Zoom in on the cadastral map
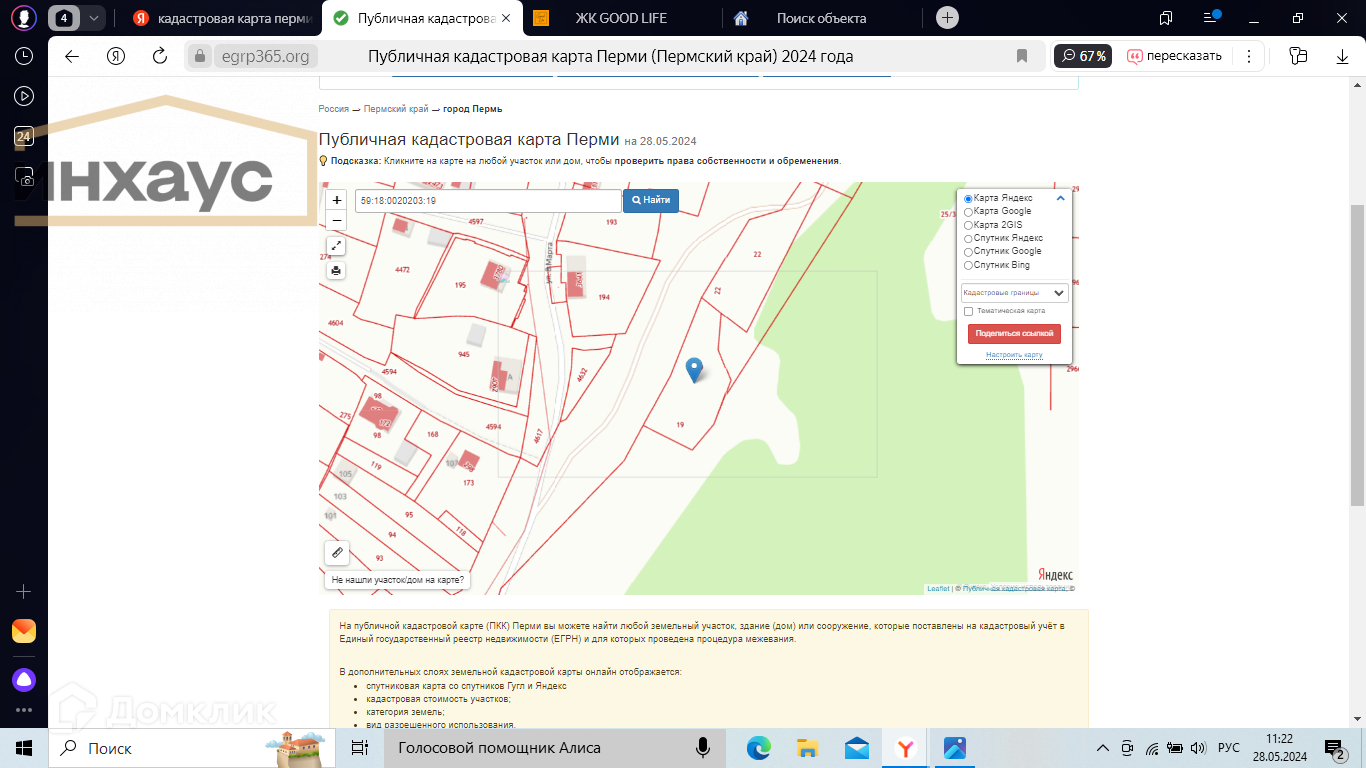Viewport: 1366px width, 768px height. 337,200
